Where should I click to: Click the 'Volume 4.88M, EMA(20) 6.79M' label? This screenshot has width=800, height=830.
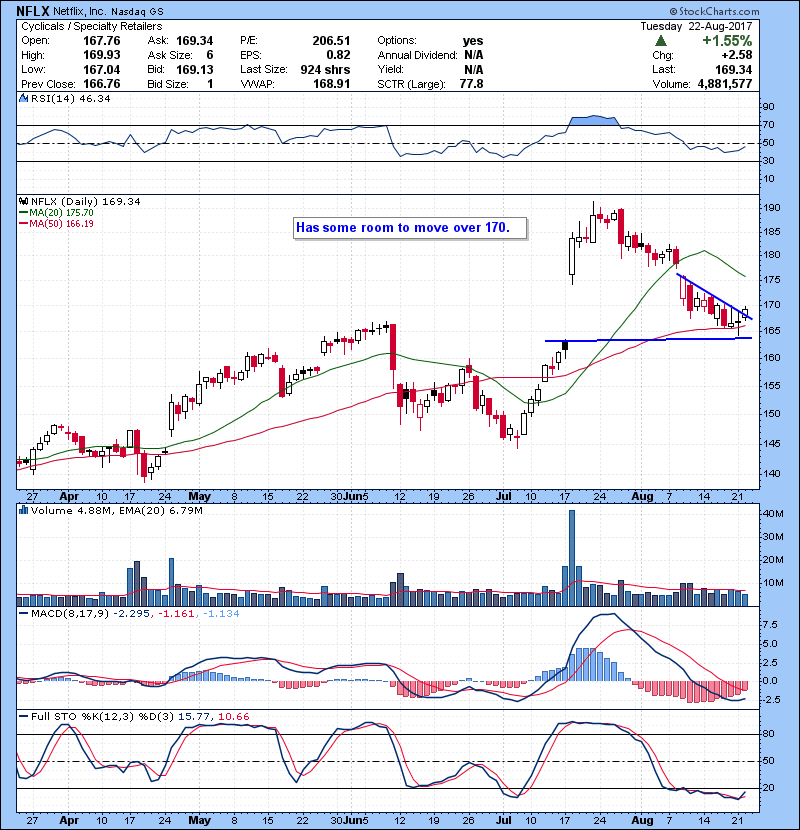(117, 510)
